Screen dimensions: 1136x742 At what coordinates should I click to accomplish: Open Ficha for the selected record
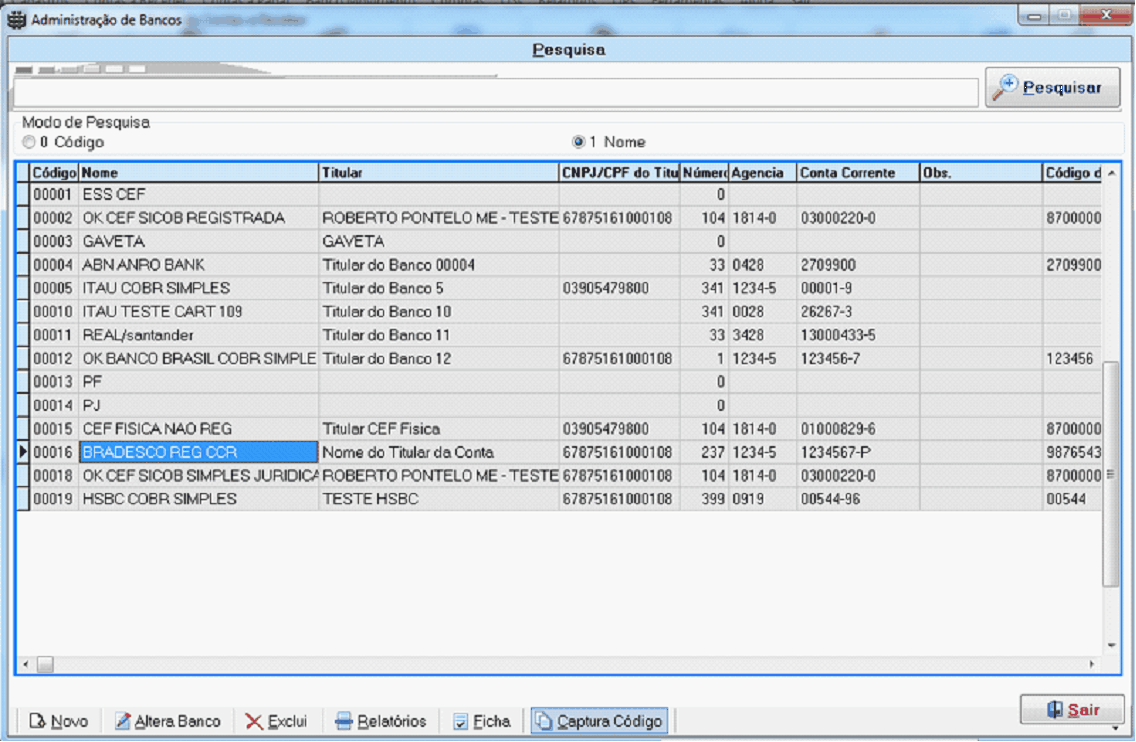pyautogui.click(x=481, y=721)
